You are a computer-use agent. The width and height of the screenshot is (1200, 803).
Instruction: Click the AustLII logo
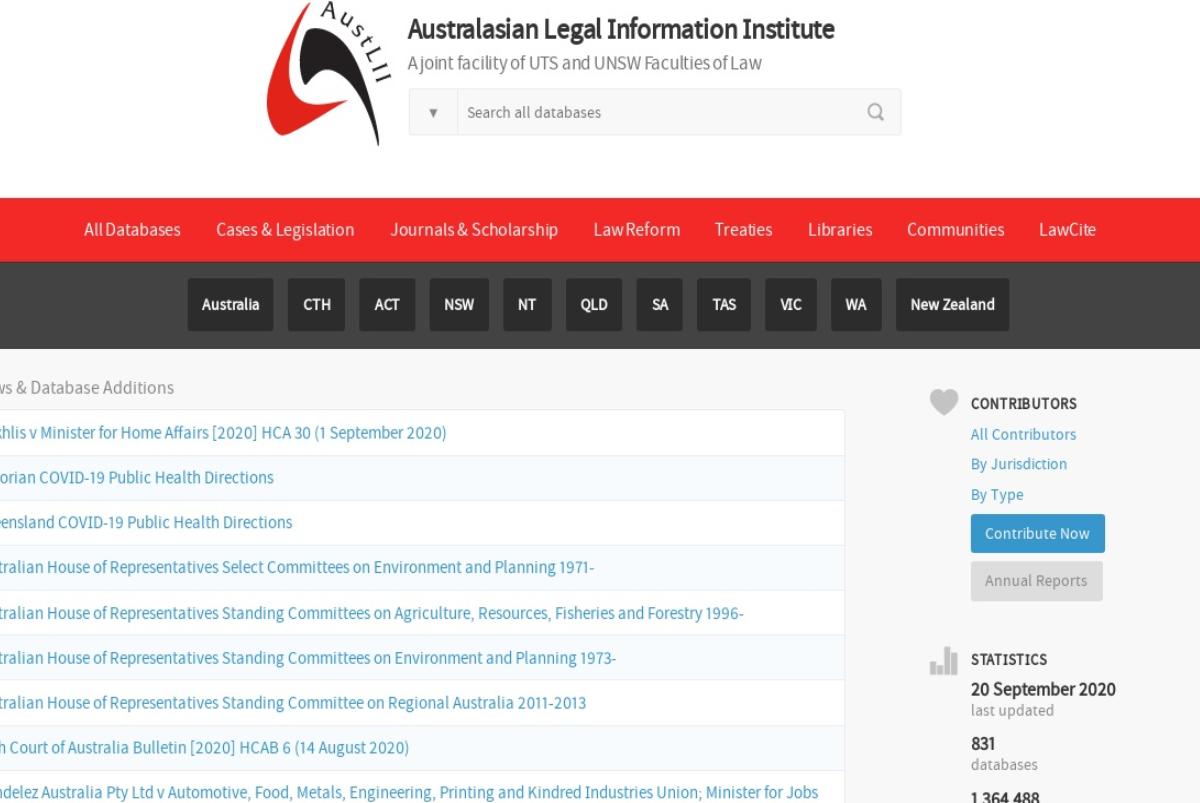point(328,73)
